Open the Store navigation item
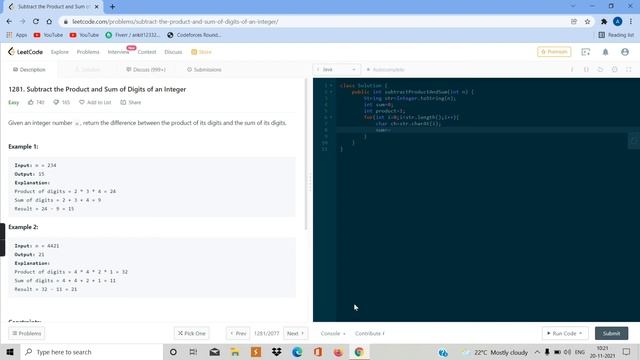Image resolution: width=640 pixels, height=360 pixels. 202,52
